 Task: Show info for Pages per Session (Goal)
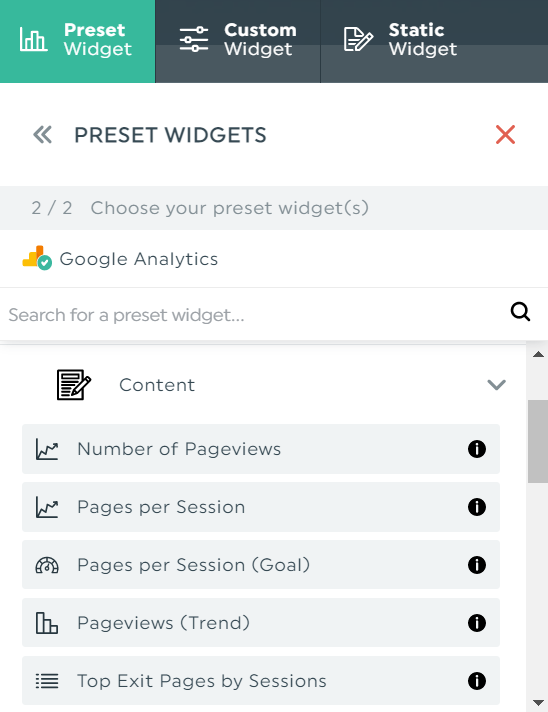[477, 565]
